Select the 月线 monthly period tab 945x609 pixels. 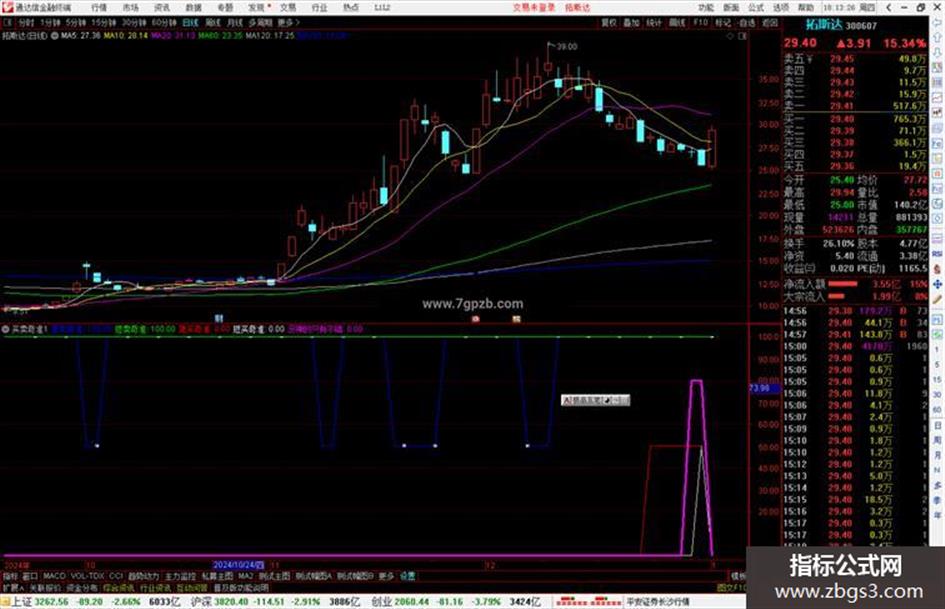click(x=234, y=22)
